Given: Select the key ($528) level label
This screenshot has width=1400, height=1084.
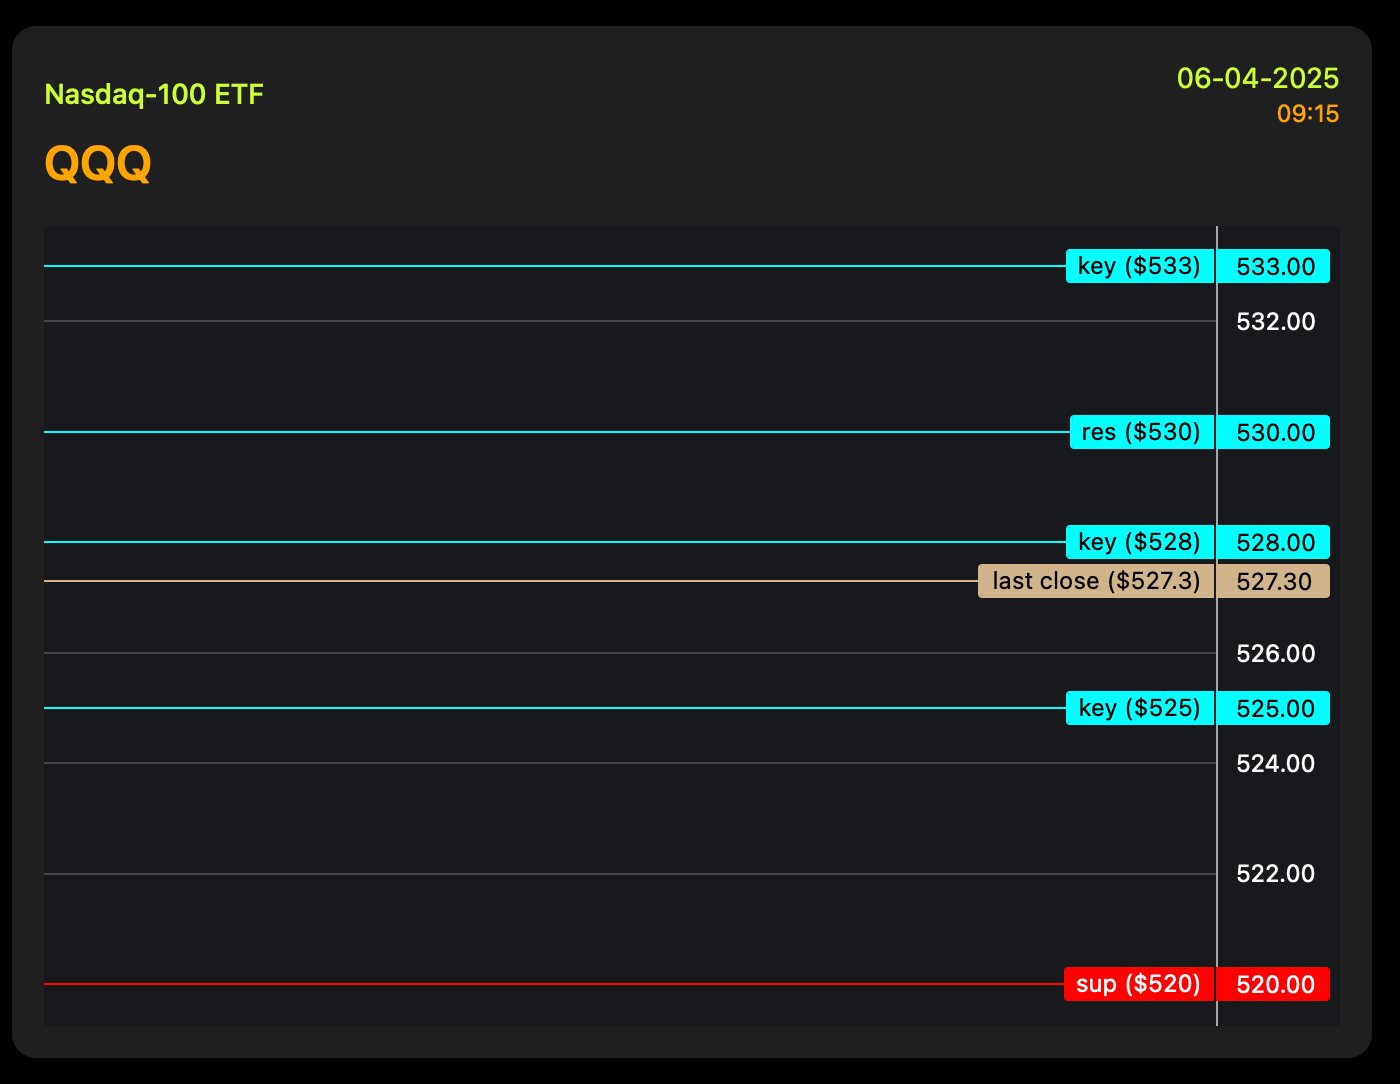Looking at the screenshot, I should click(1139, 542).
